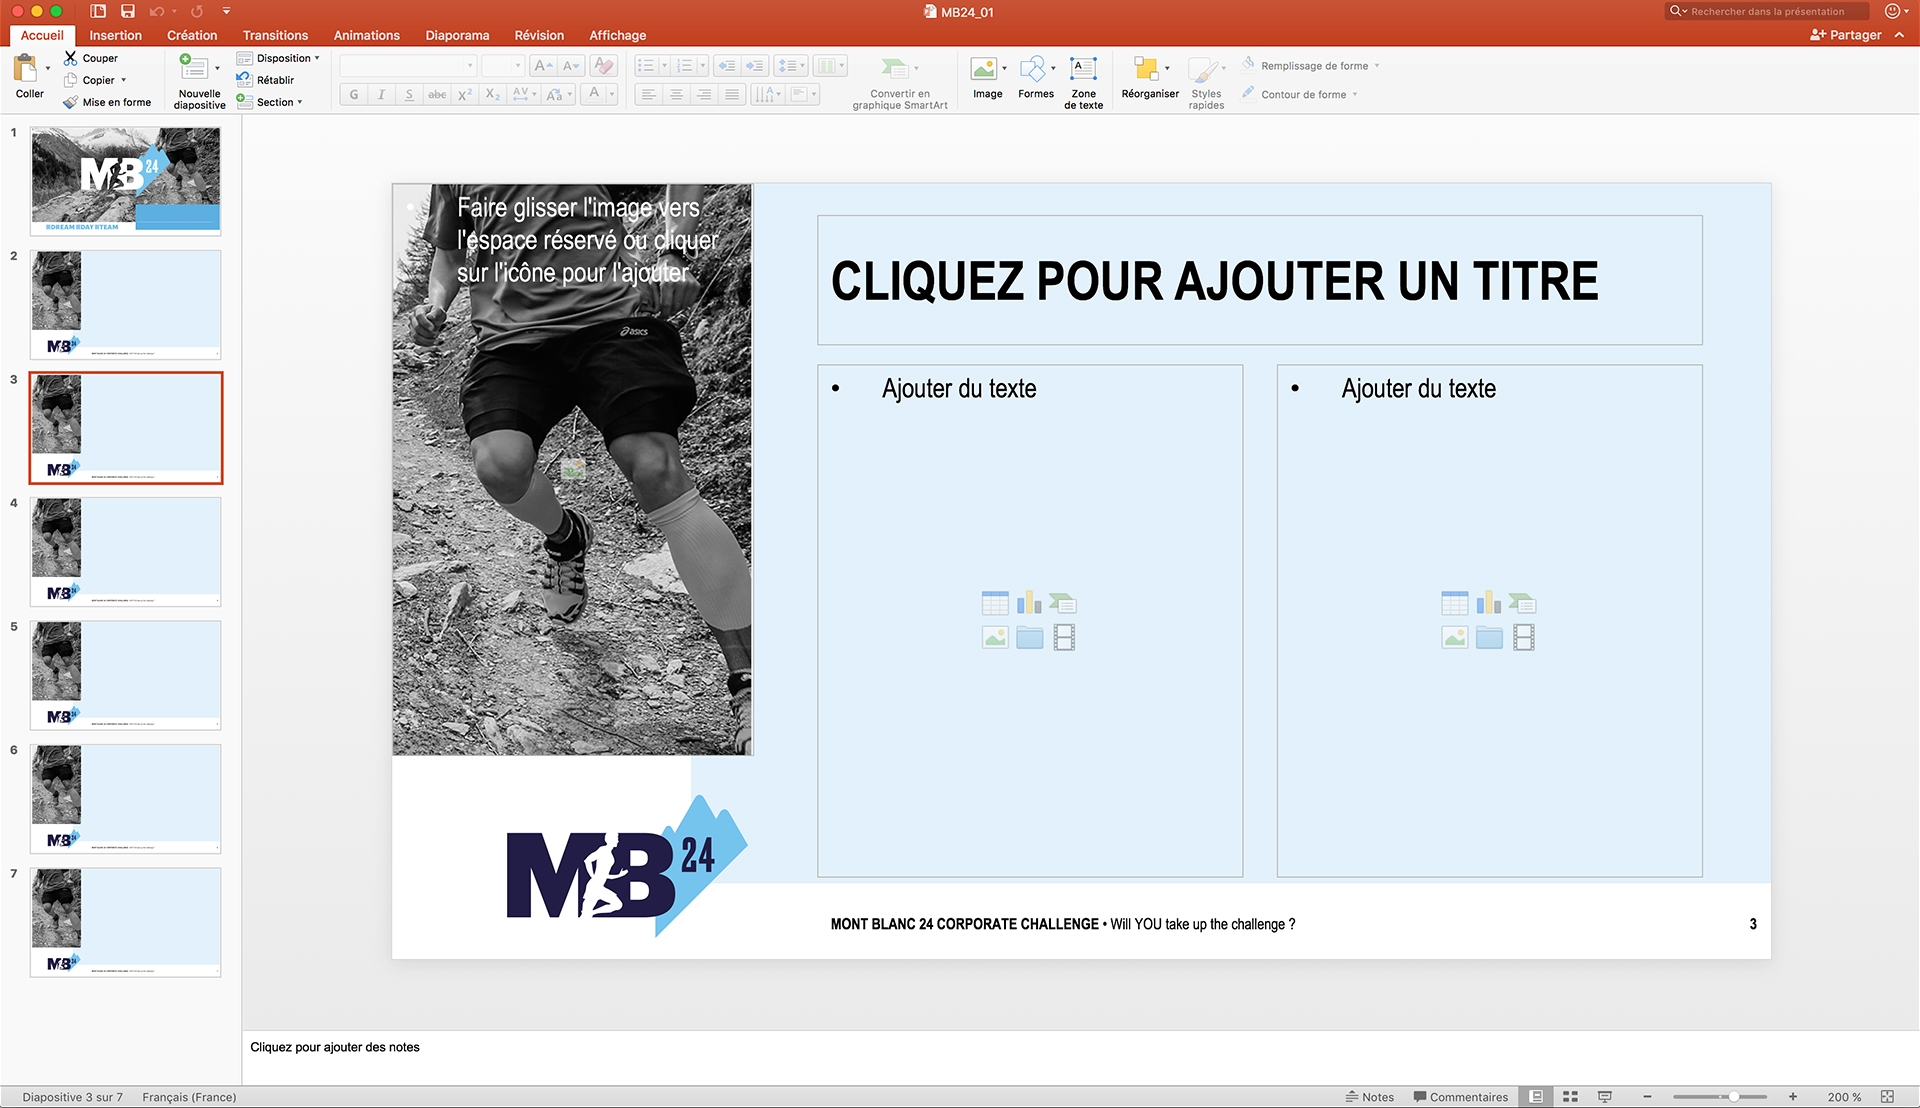The width and height of the screenshot is (1920, 1108).
Task: Click the decrease font size icon
Action: click(x=571, y=66)
